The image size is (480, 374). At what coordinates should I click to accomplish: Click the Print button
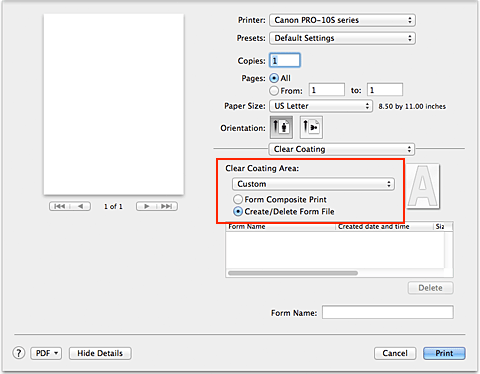(444, 353)
